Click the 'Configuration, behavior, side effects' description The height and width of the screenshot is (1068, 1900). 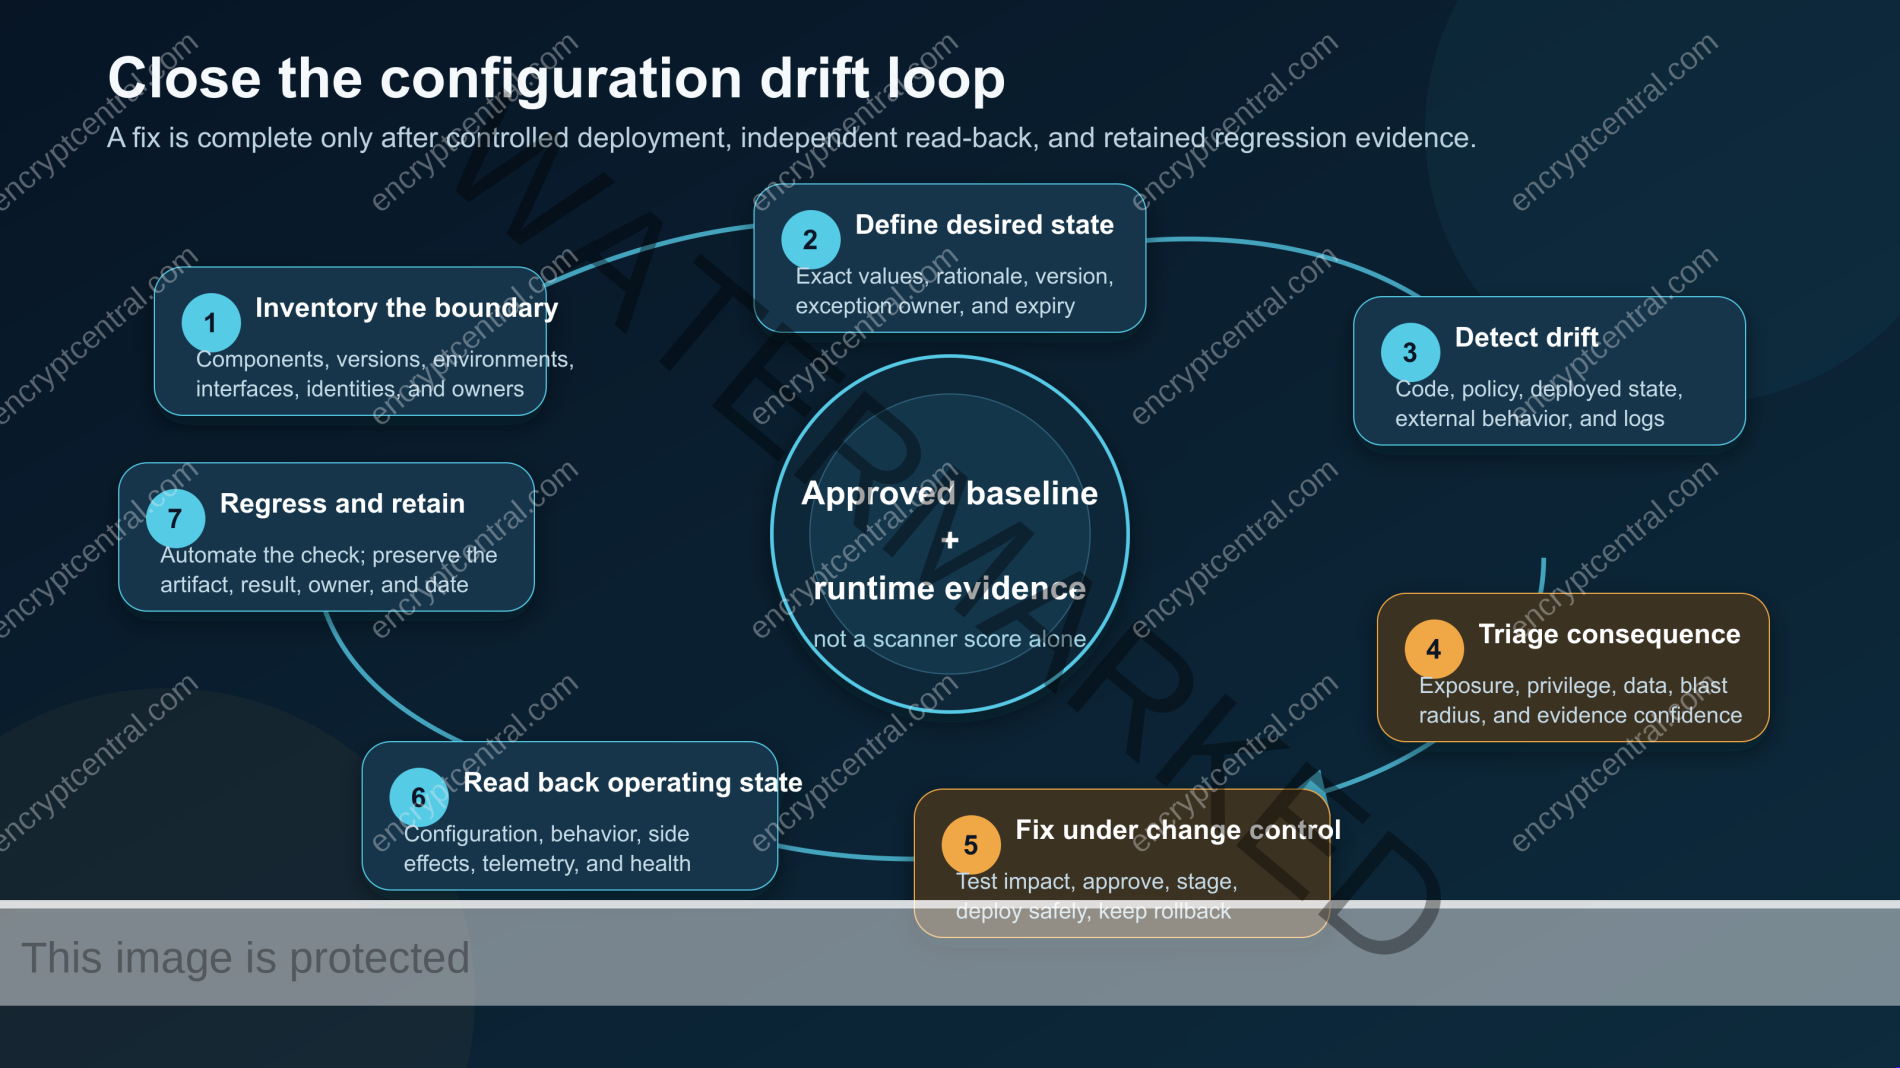pyautogui.click(x=547, y=850)
